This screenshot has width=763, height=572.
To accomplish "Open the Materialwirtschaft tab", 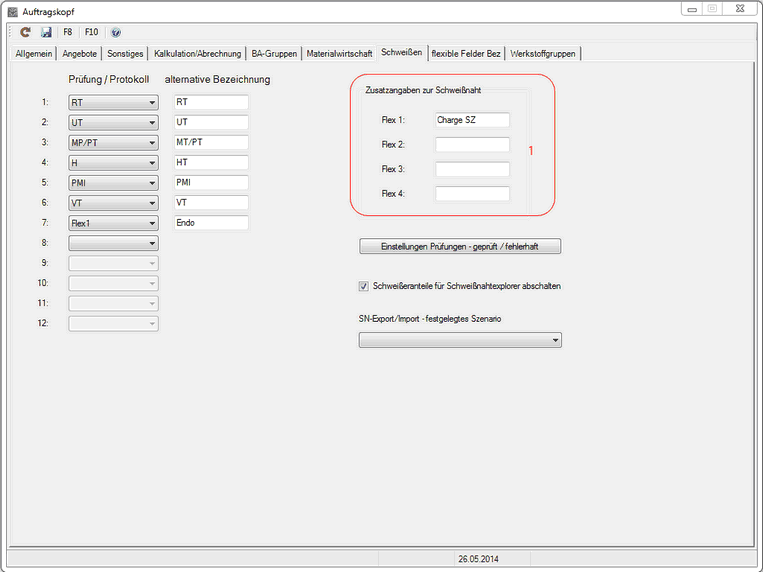I will pyautogui.click(x=339, y=53).
